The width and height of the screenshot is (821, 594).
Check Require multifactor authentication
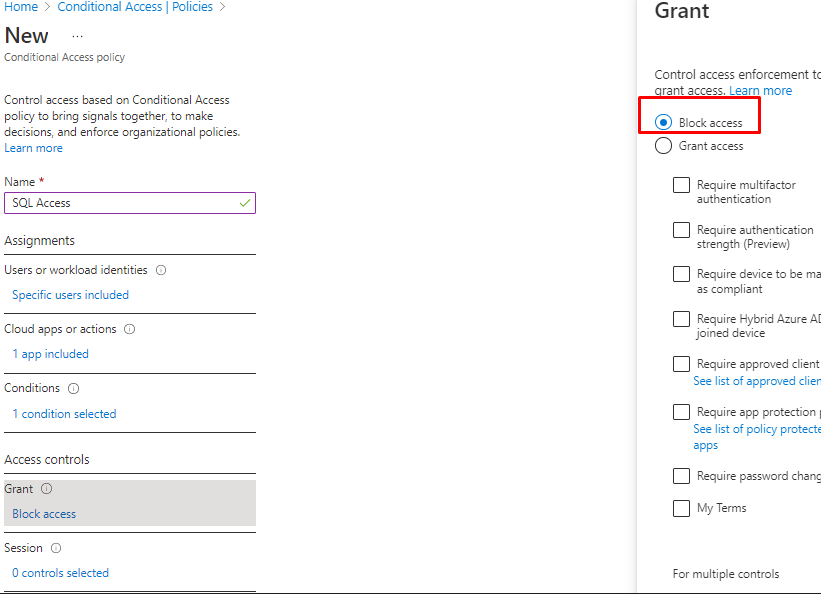tap(681, 185)
